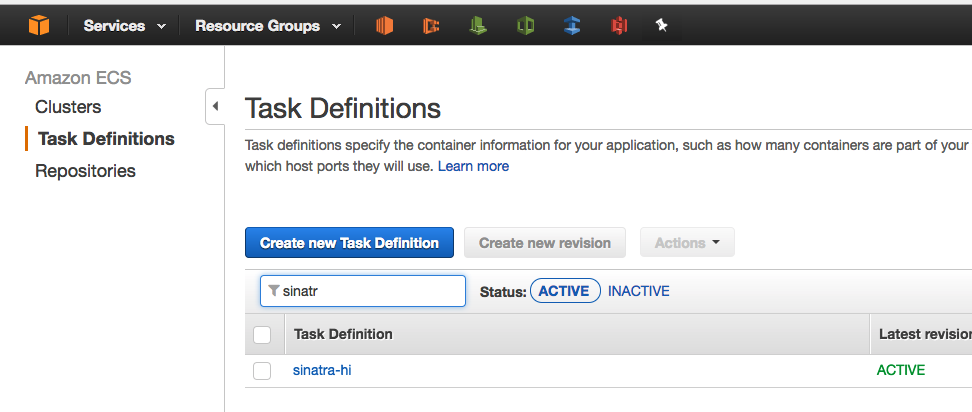Open Repositories in the sidebar

click(x=86, y=171)
